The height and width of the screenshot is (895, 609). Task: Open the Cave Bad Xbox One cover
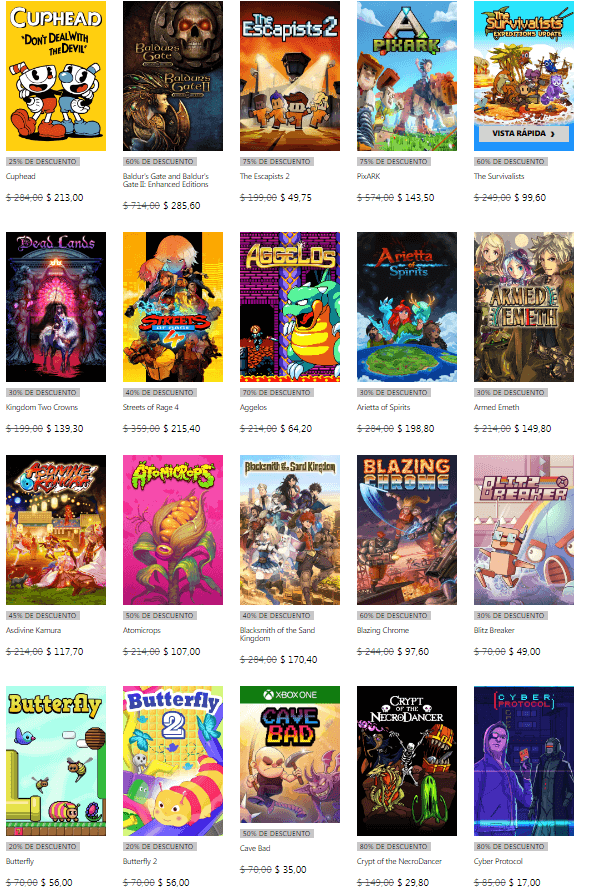[x=290, y=755]
